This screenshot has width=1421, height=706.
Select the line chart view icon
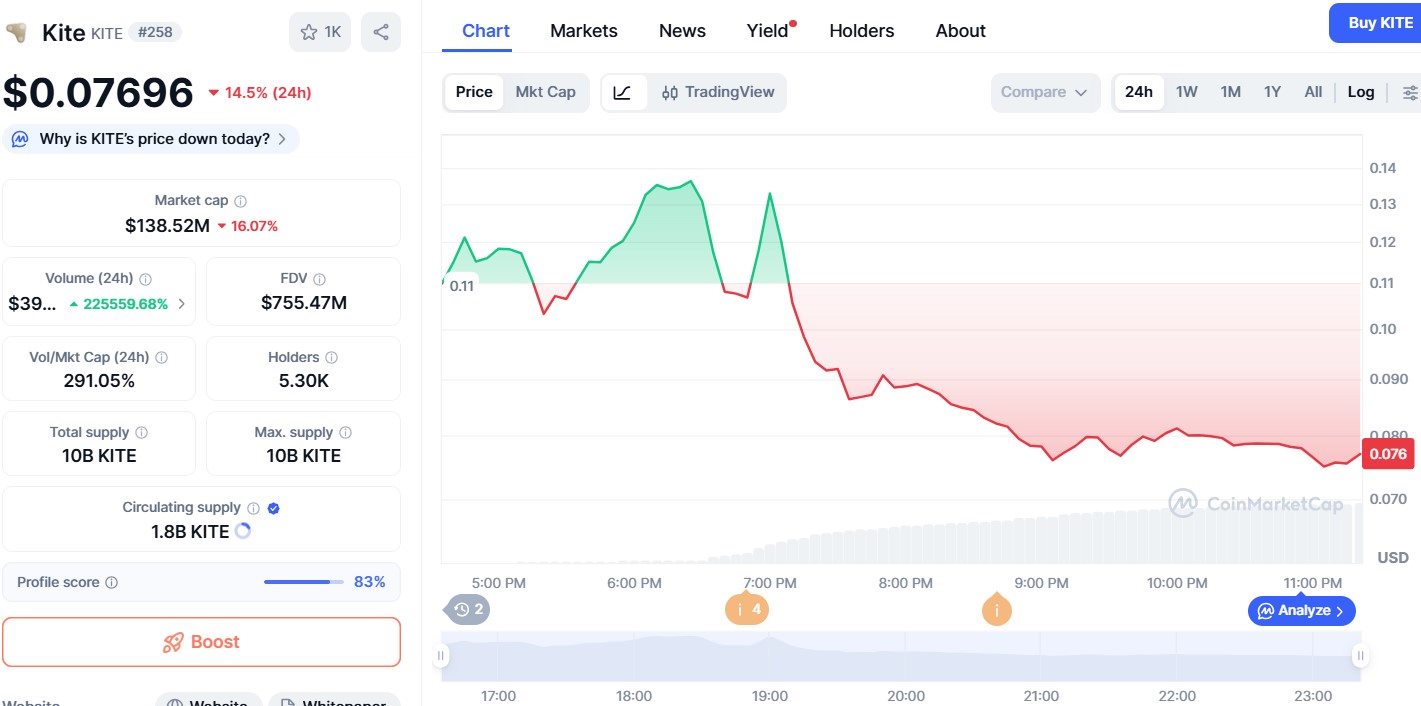click(624, 92)
